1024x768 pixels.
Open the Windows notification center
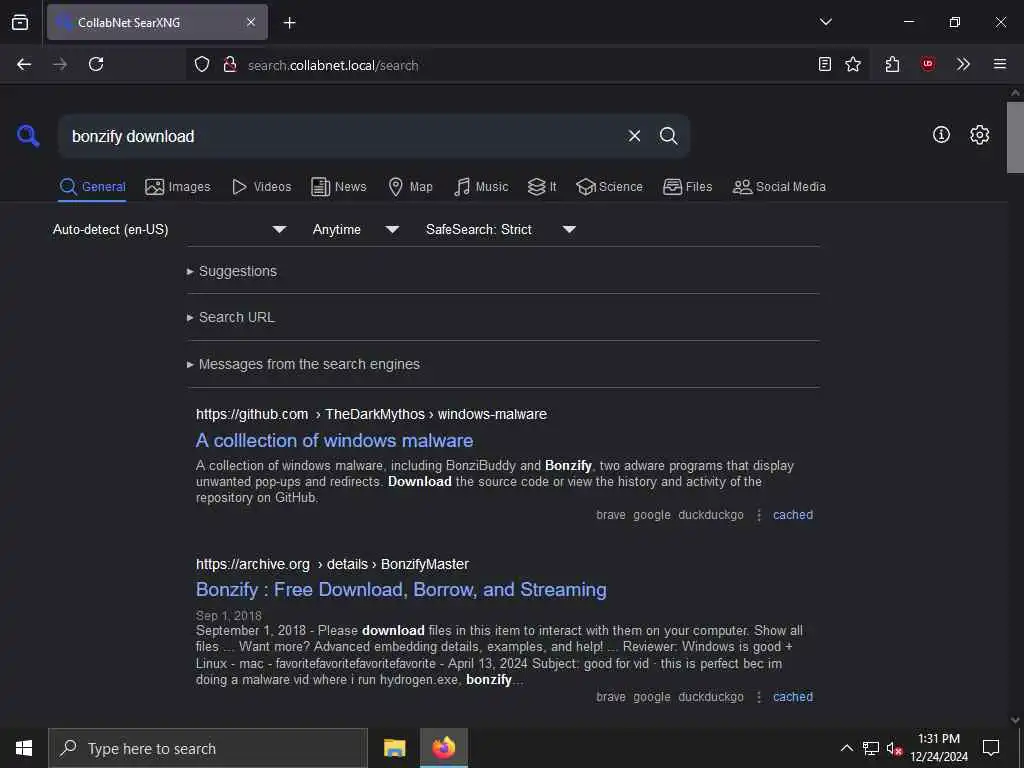[x=991, y=748]
